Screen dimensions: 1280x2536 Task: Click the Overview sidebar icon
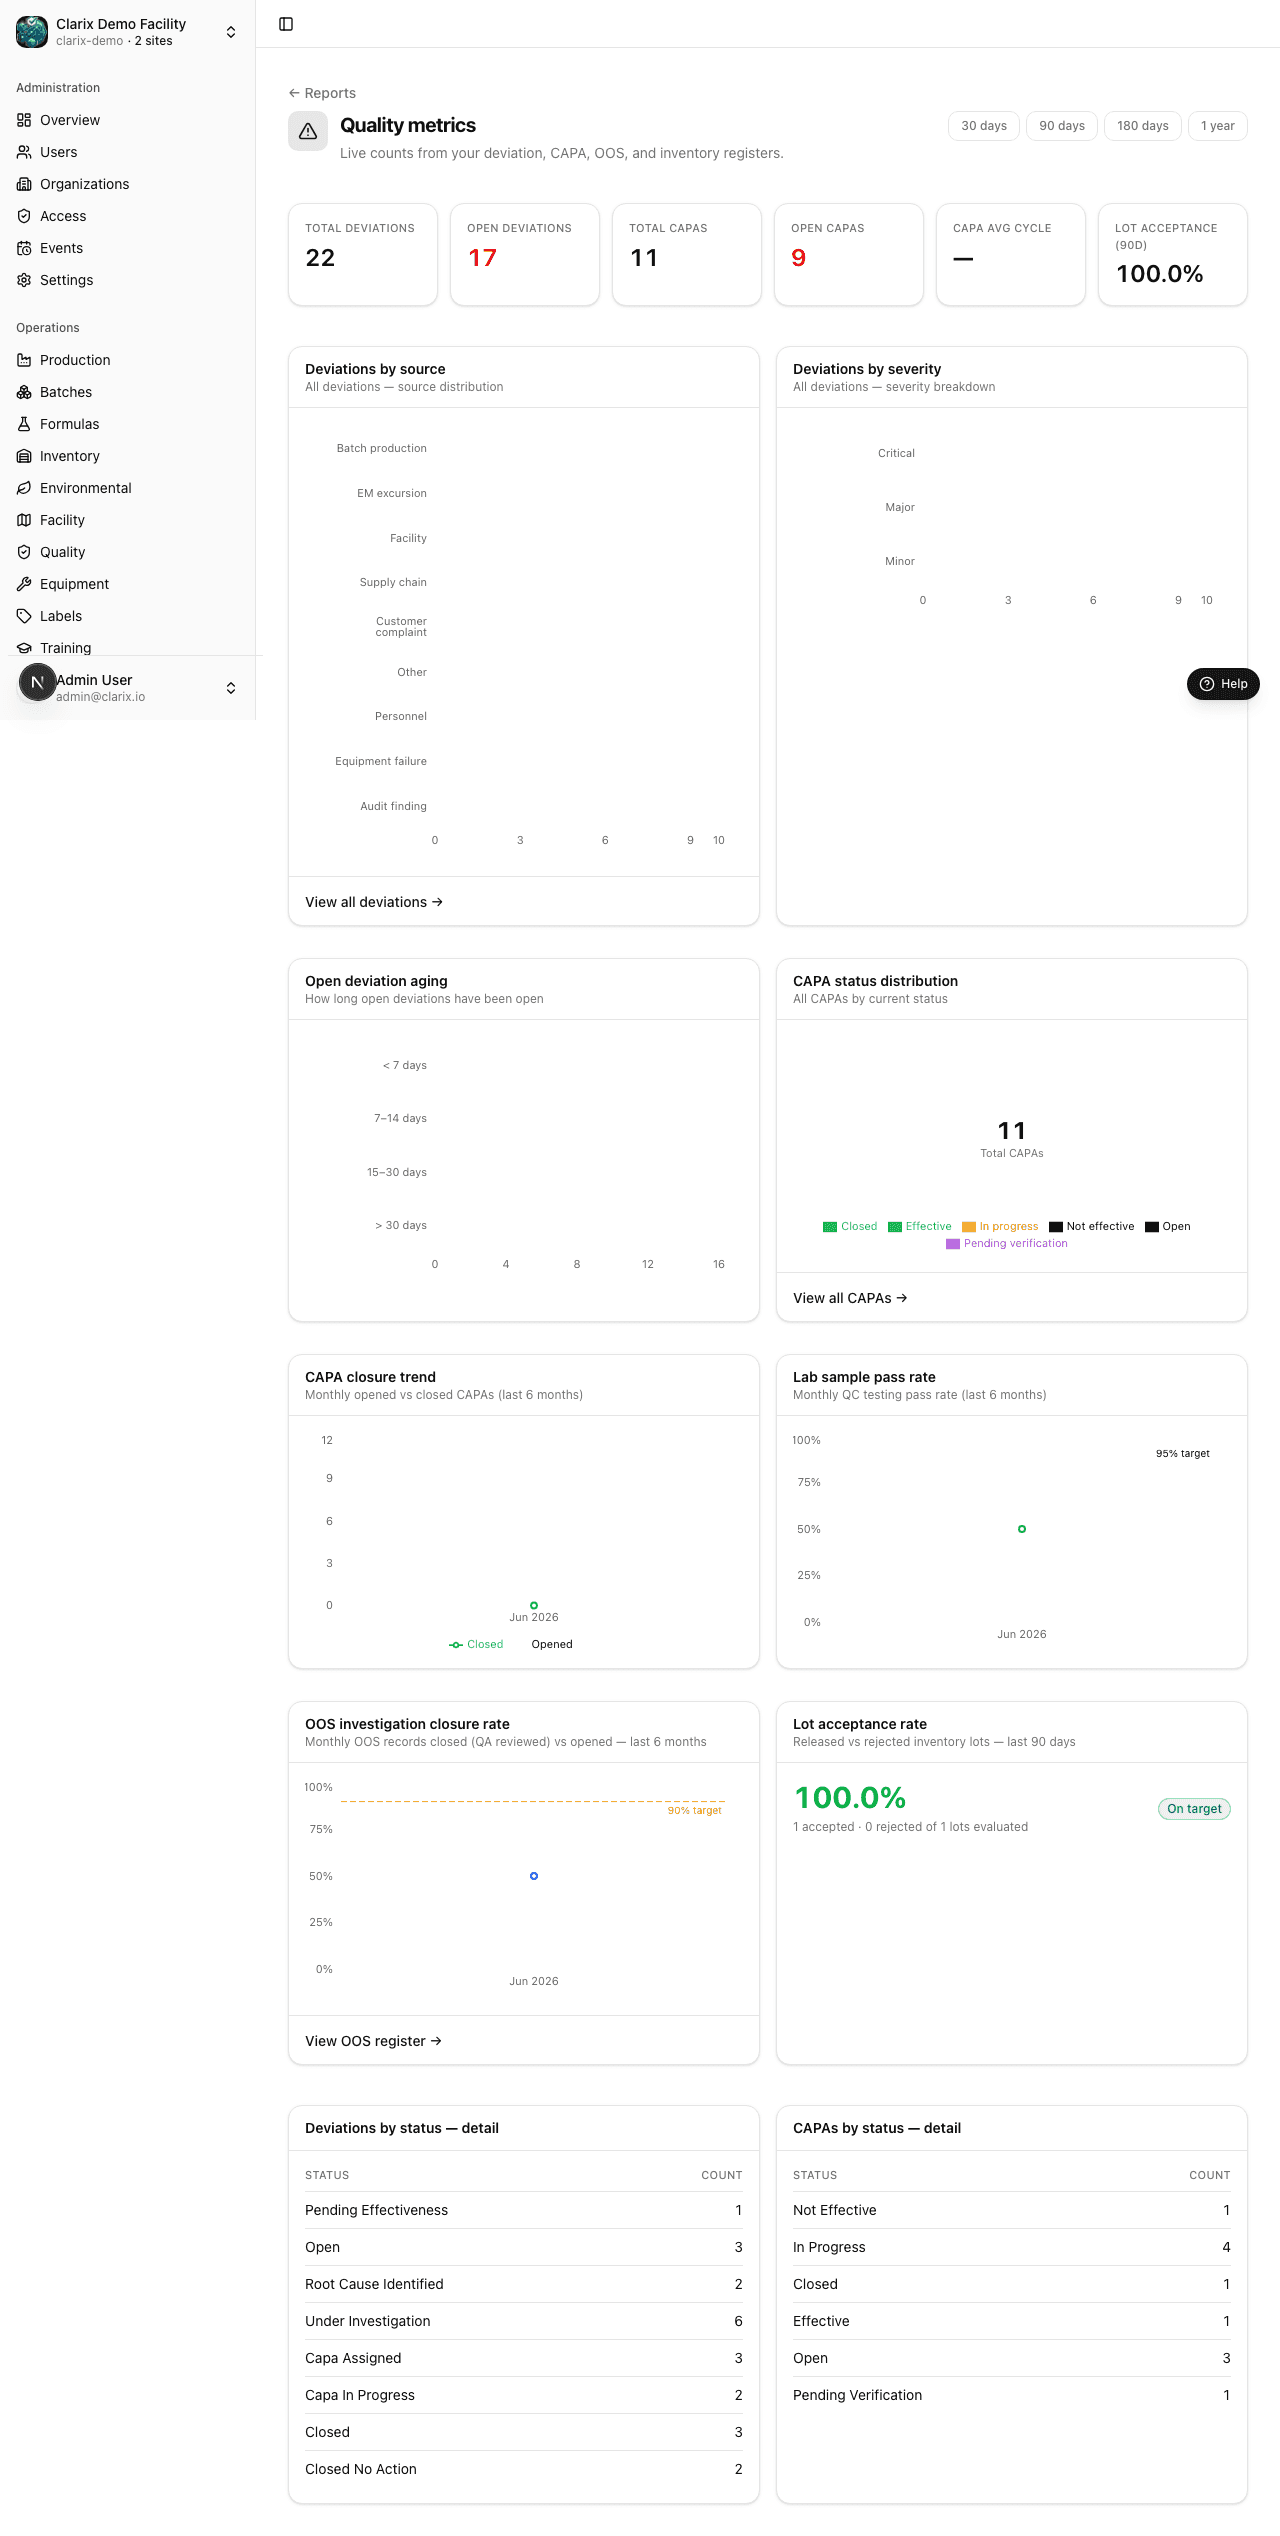point(24,120)
